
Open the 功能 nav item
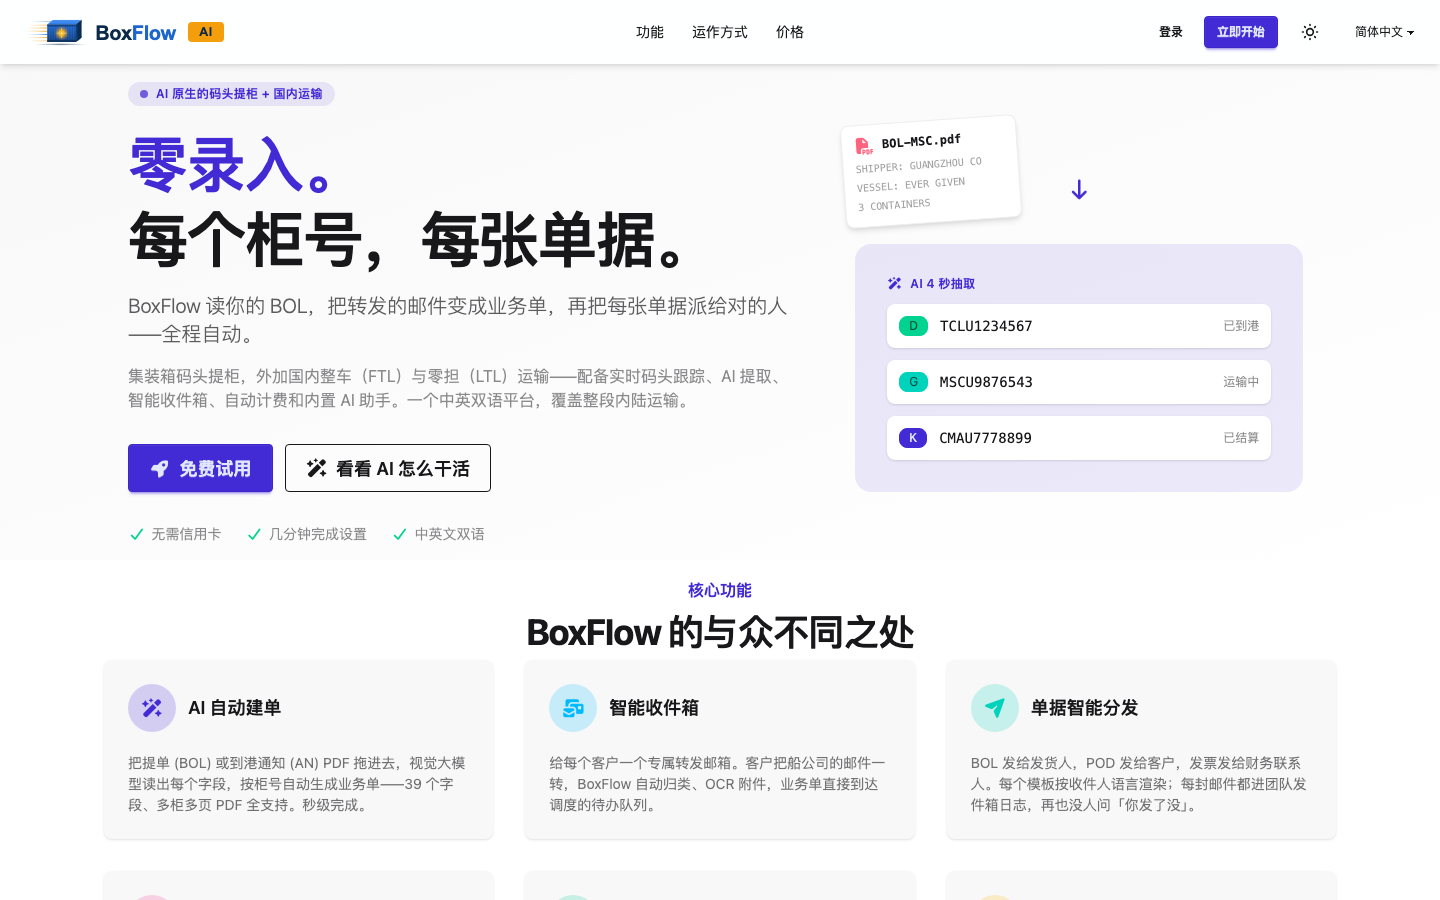pyautogui.click(x=650, y=32)
